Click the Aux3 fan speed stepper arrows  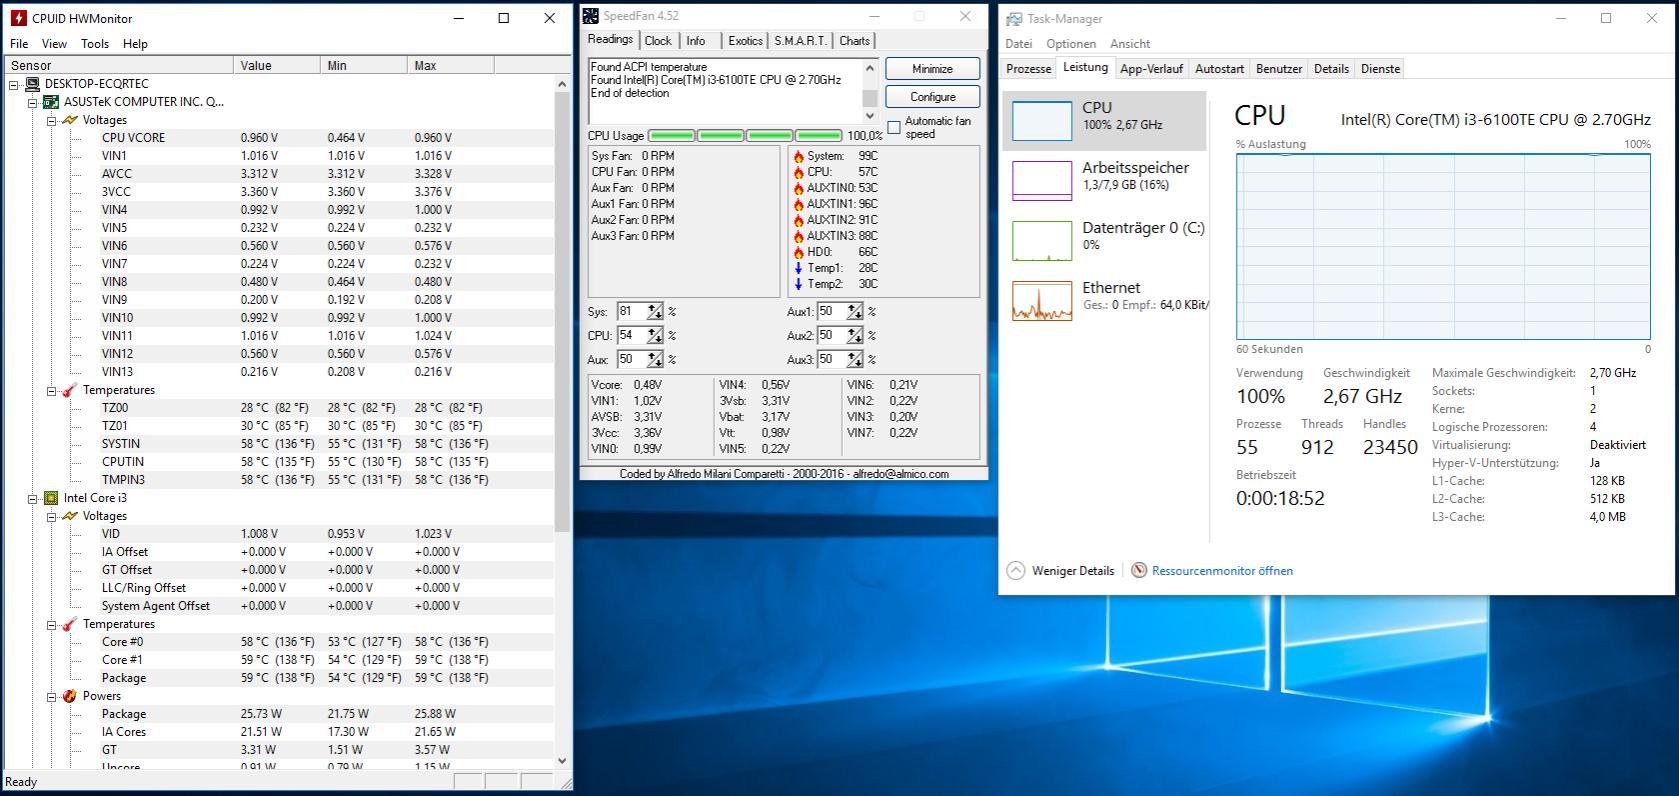point(855,360)
